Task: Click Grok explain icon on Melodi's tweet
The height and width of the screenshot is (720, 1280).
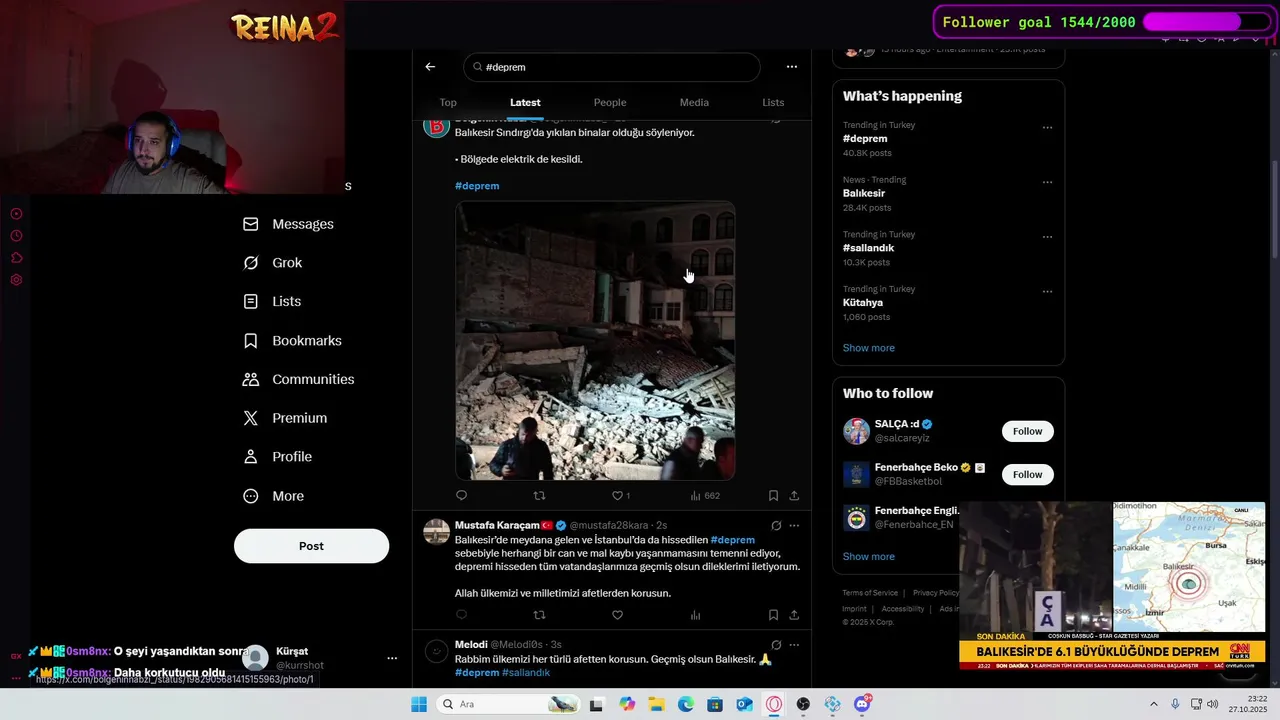Action: point(776,645)
